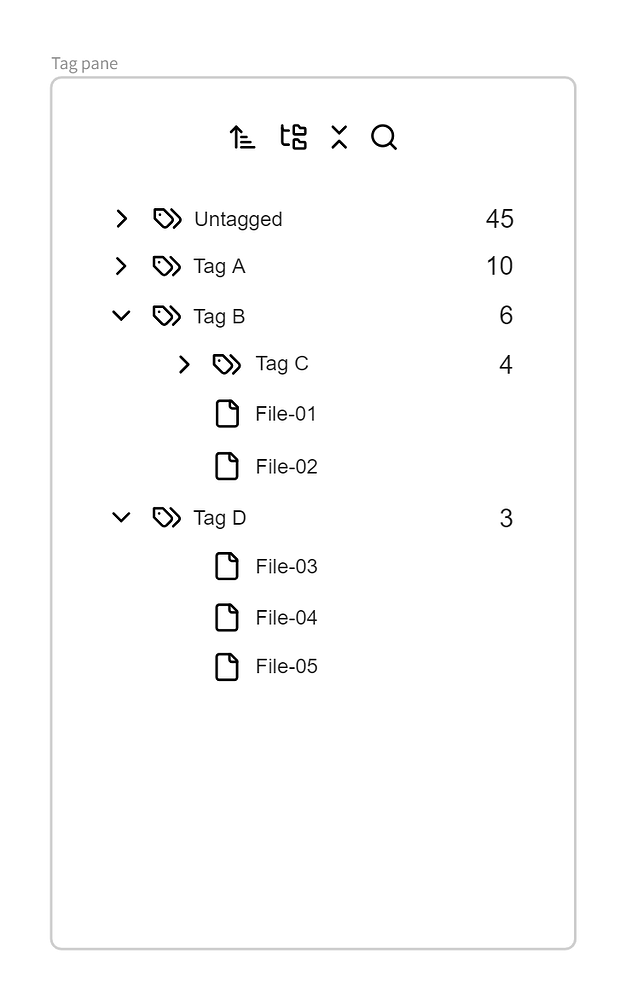Image resolution: width=626 pixels, height=1000 pixels.
Task: Click the file icon beside File-05
Action: pos(227,666)
